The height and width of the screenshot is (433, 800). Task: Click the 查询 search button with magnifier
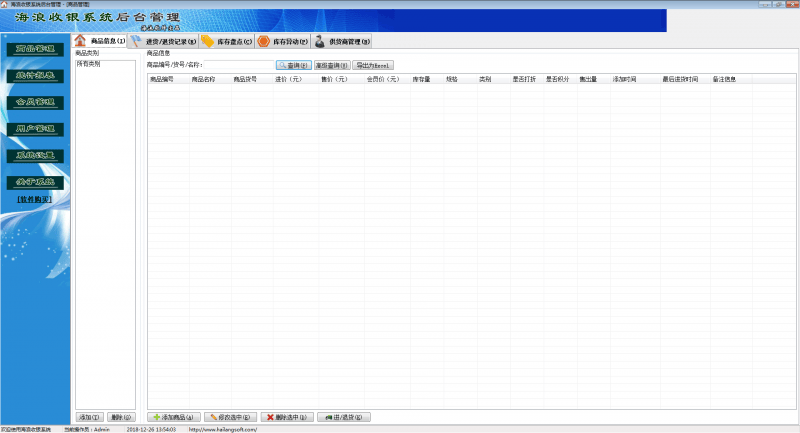point(292,65)
